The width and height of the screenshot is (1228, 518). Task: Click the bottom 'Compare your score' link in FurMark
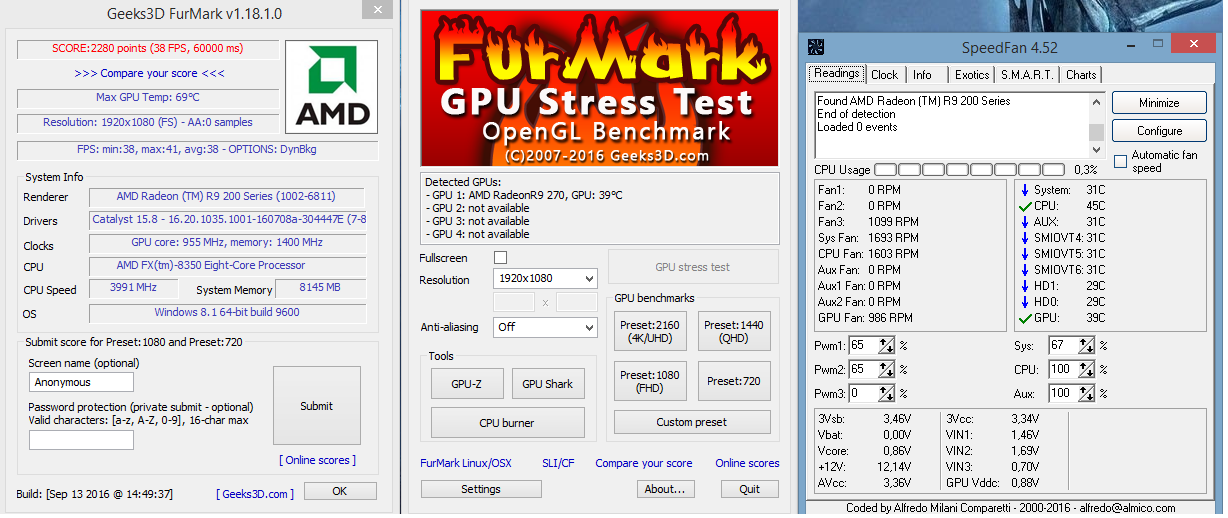pos(644,463)
